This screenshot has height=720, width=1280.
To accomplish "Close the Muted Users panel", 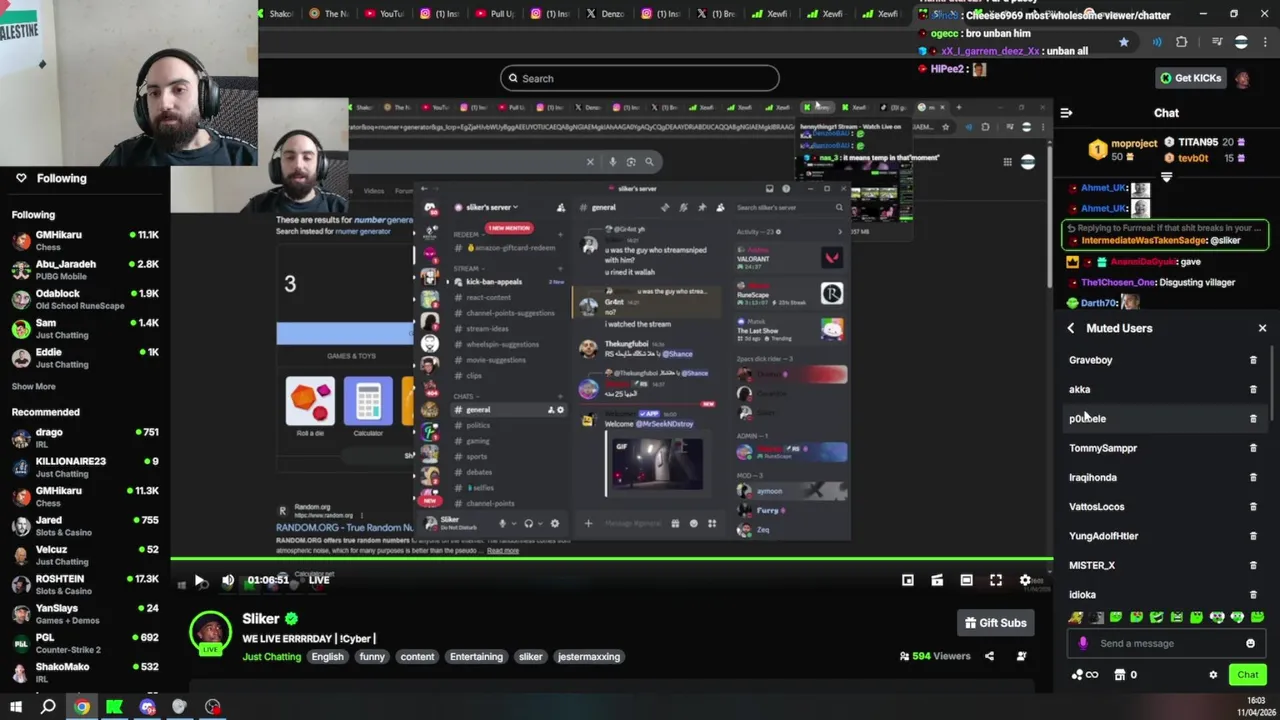I will (1262, 328).
